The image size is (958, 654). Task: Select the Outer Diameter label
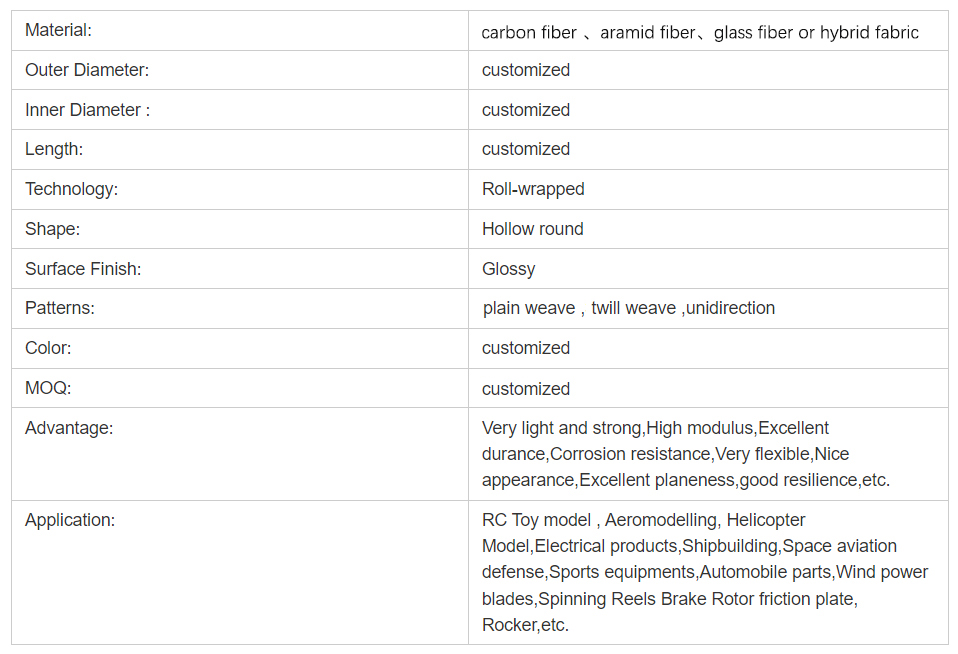87,70
